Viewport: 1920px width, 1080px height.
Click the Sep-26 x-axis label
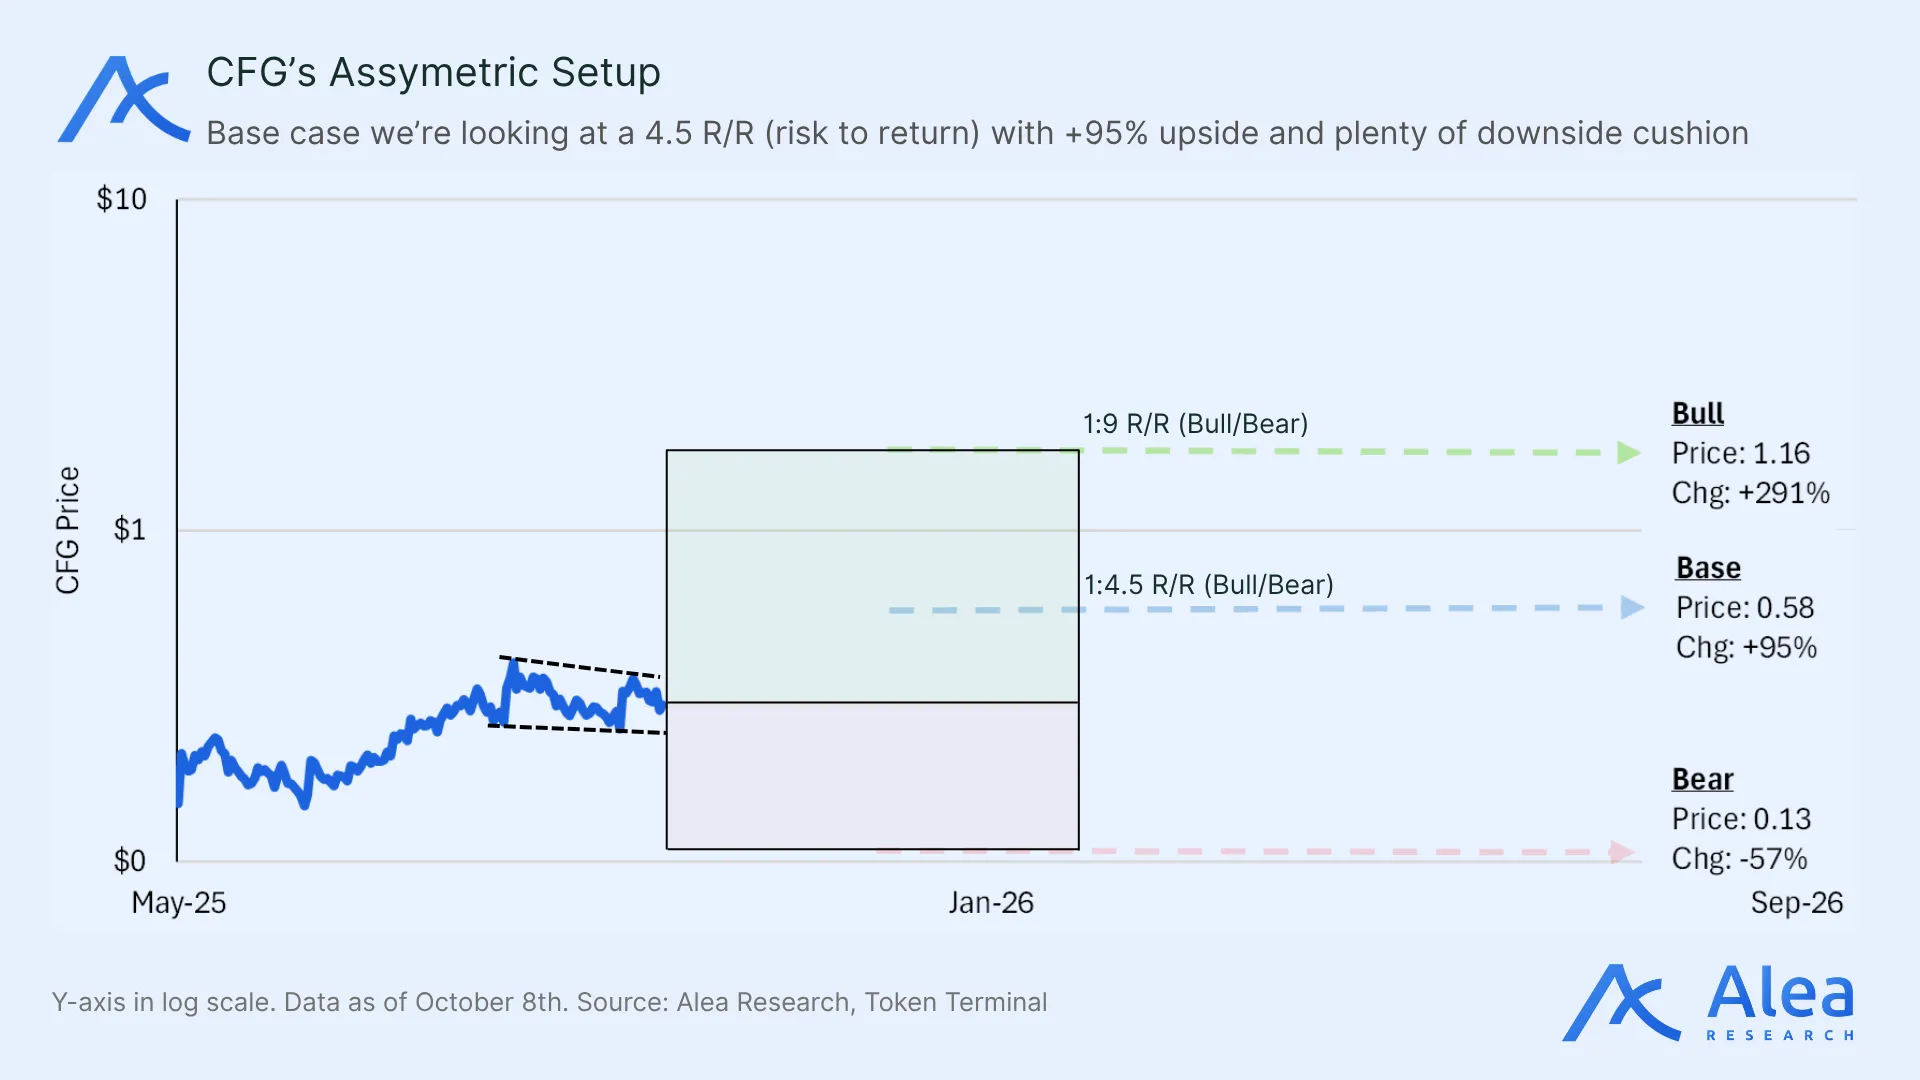[x=1796, y=903]
